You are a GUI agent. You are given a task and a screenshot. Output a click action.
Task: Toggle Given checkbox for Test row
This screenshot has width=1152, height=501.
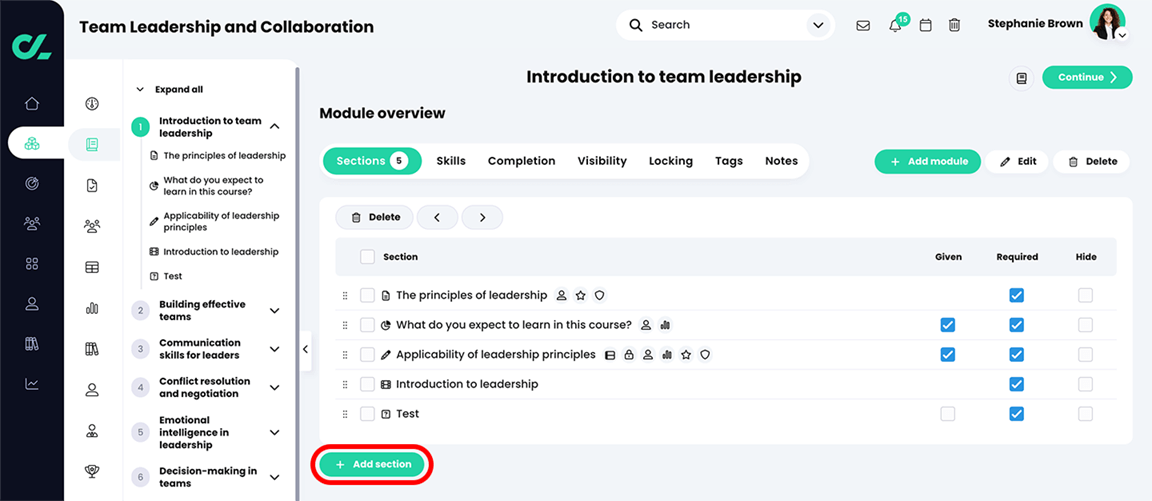pyautogui.click(x=947, y=414)
